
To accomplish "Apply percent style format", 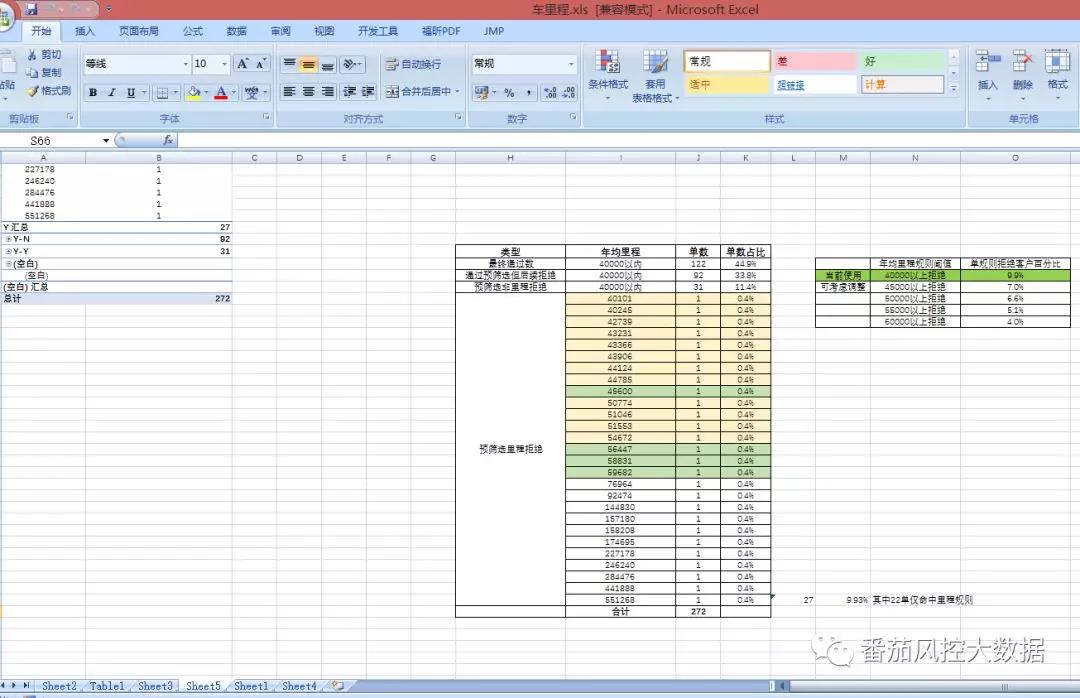I will click(509, 92).
